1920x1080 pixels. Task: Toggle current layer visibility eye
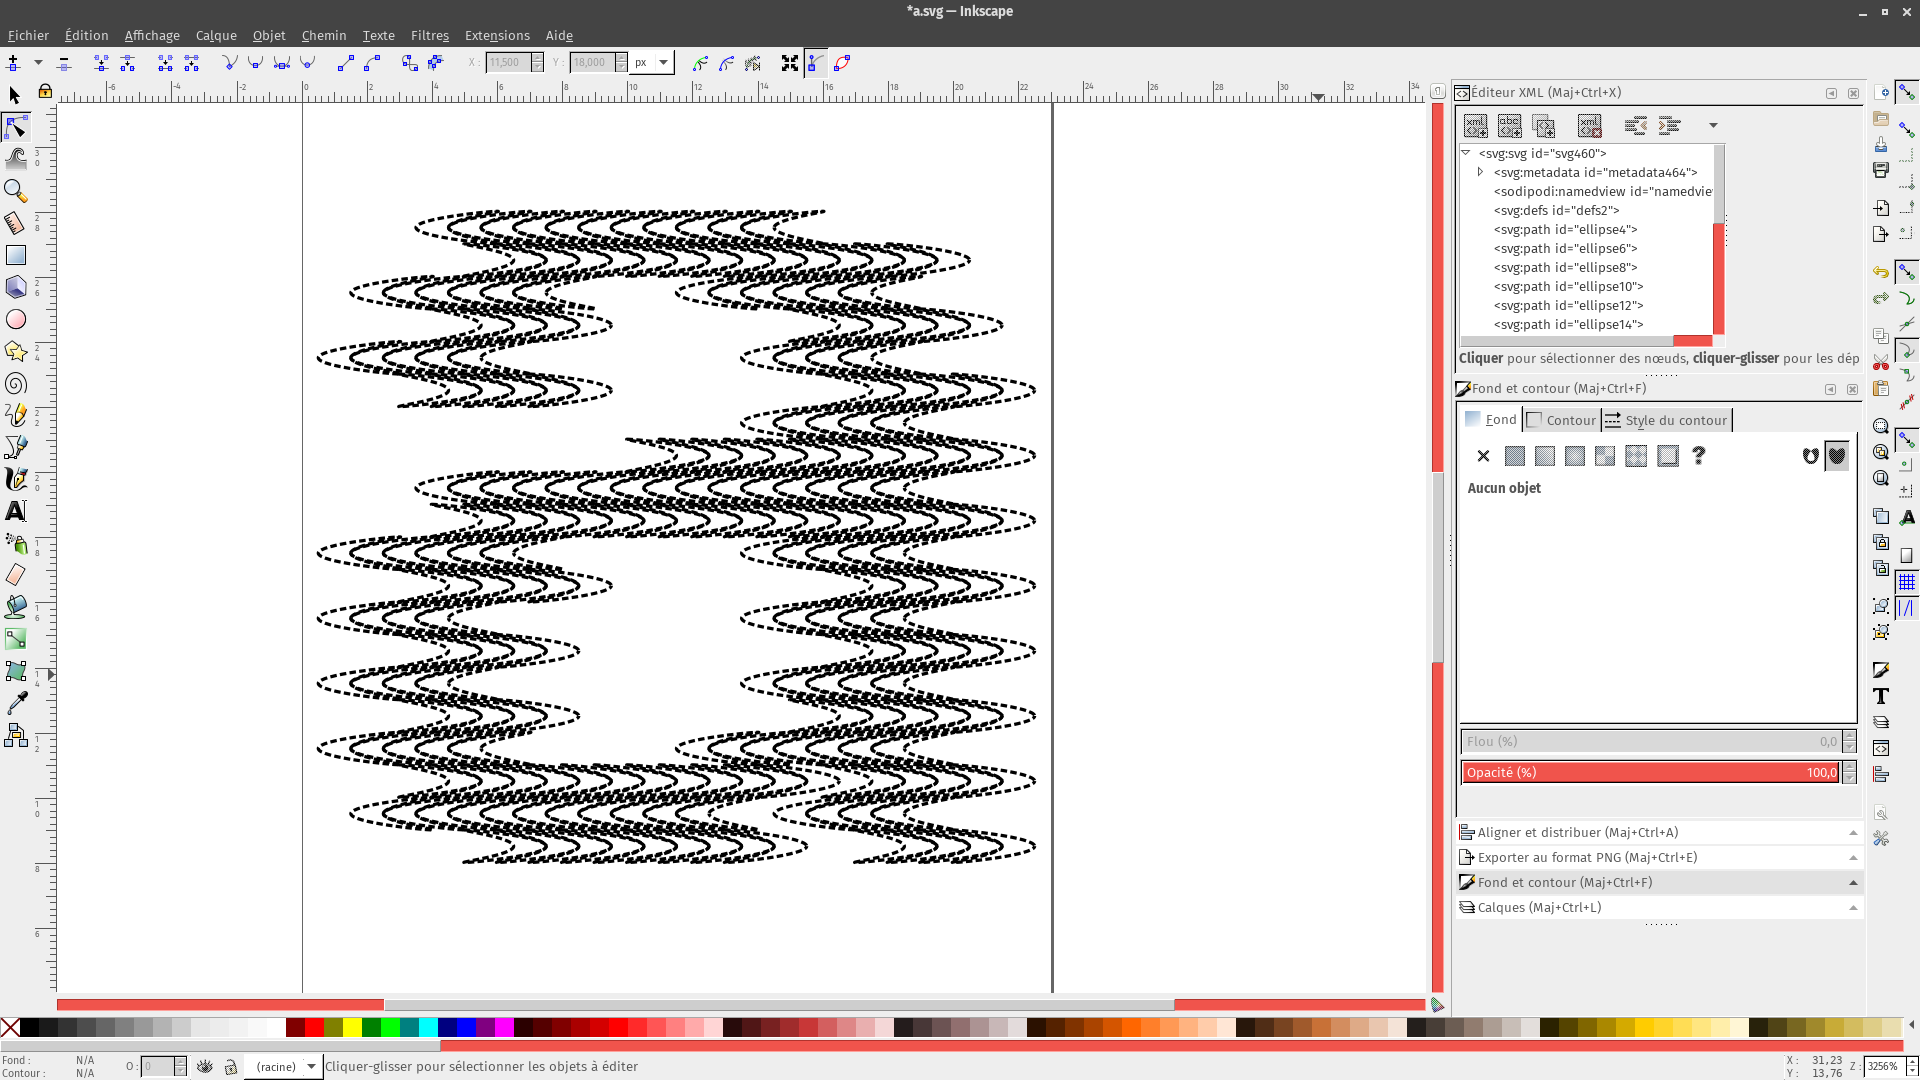(205, 1066)
